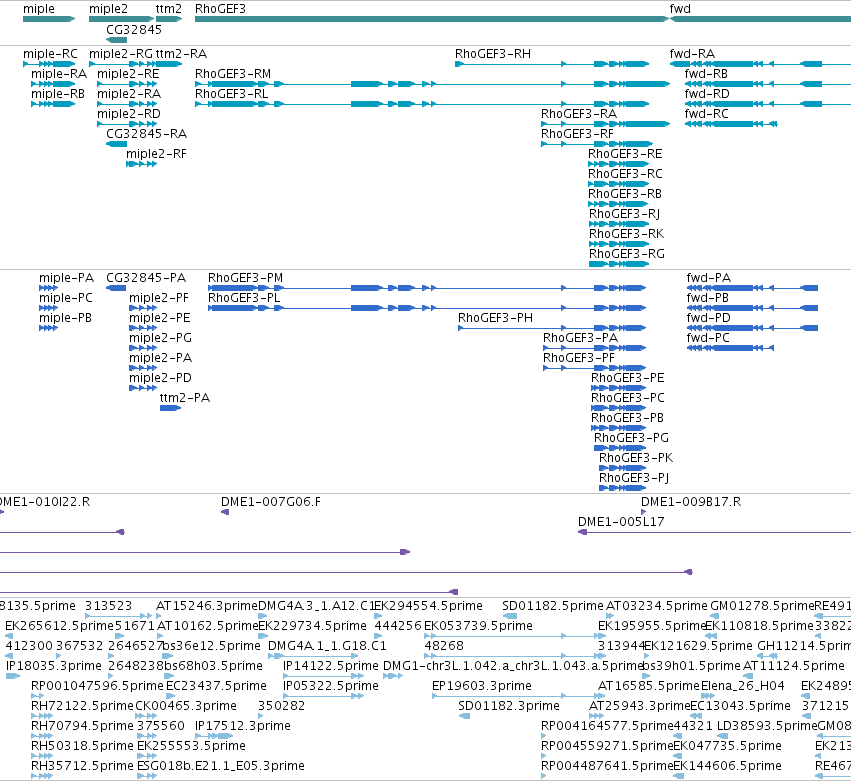The image size is (851, 781).
Task: Select transcript RhoGEF3-RA
Action: tap(605, 124)
